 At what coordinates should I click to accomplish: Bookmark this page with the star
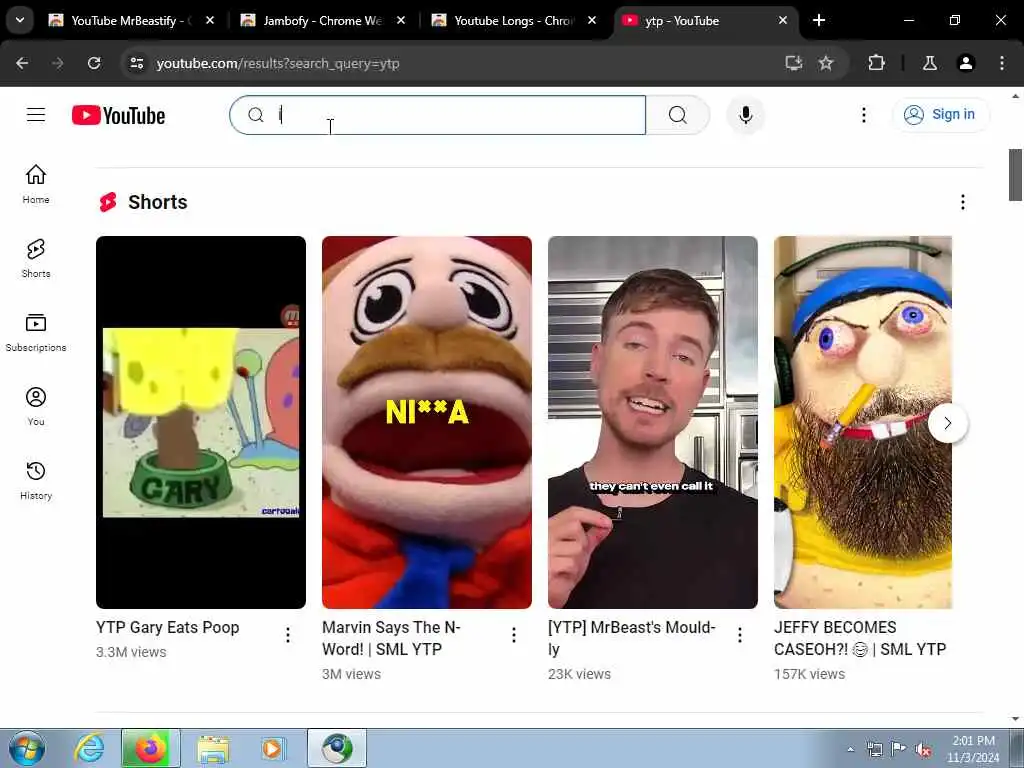click(826, 63)
